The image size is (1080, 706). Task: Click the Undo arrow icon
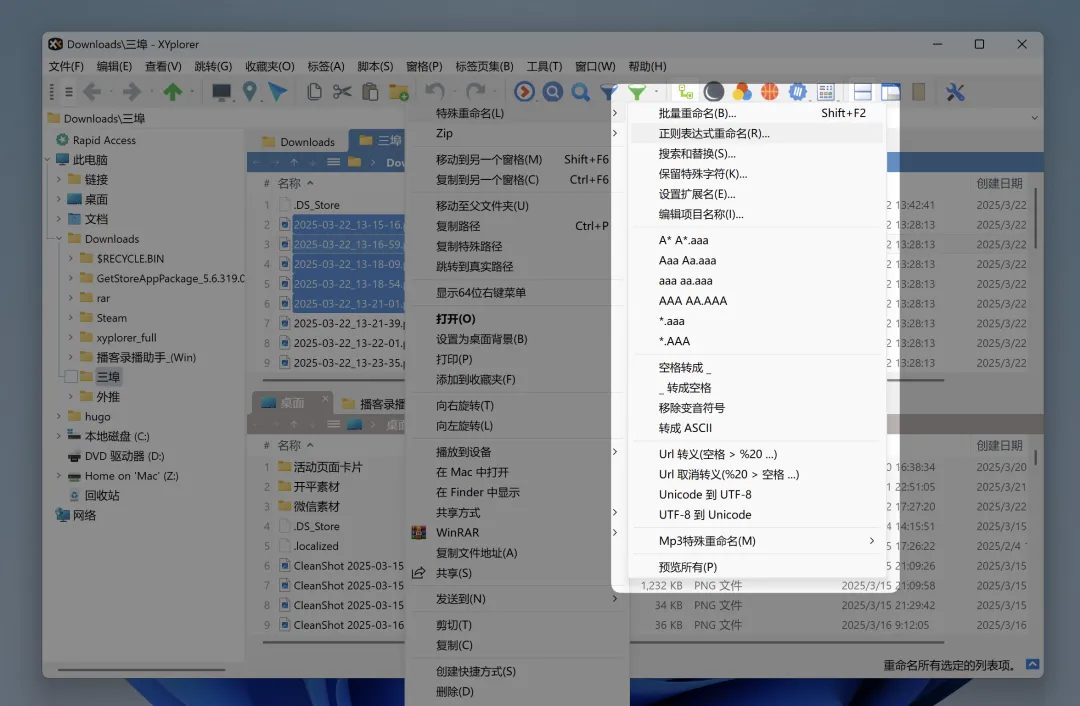coord(433,91)
